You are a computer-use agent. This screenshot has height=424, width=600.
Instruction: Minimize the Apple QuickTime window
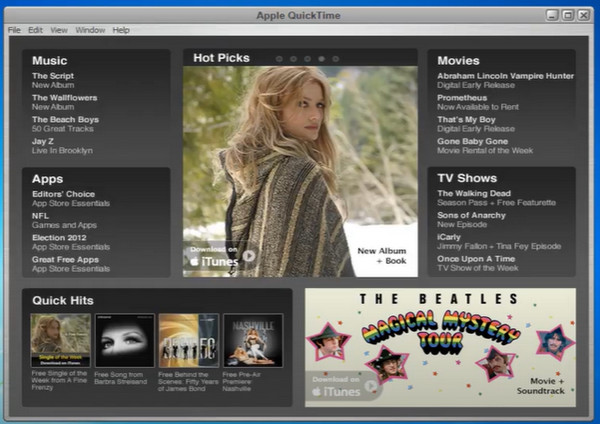pyautogui.click(x=552, y=15)
